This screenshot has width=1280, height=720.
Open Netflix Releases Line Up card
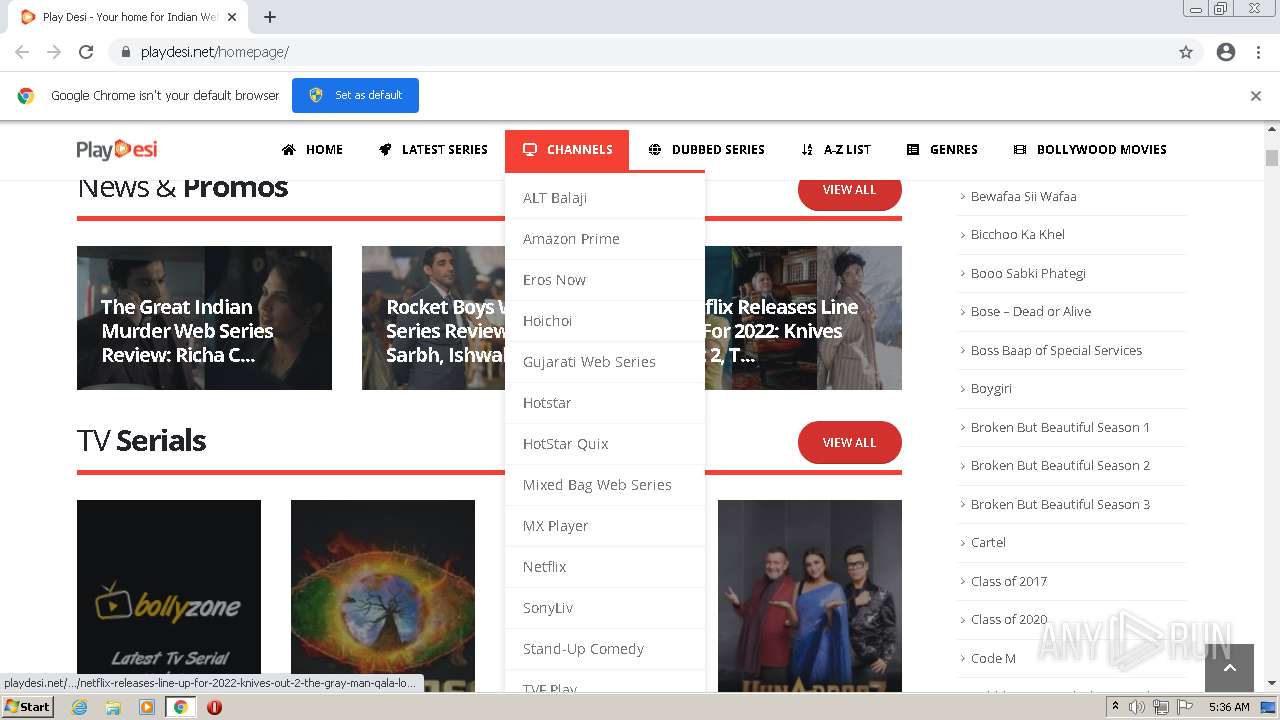pyautogui.click(x=803, y=318)
